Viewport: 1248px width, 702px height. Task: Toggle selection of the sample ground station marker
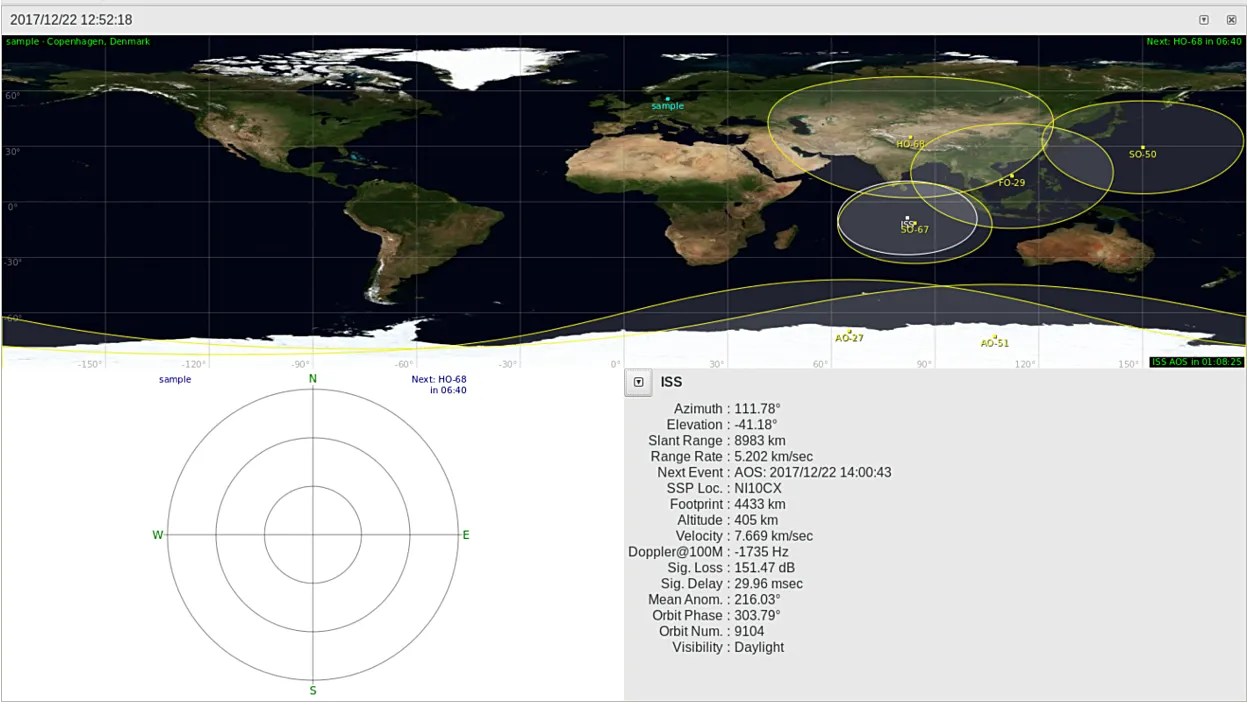[666, 98]
